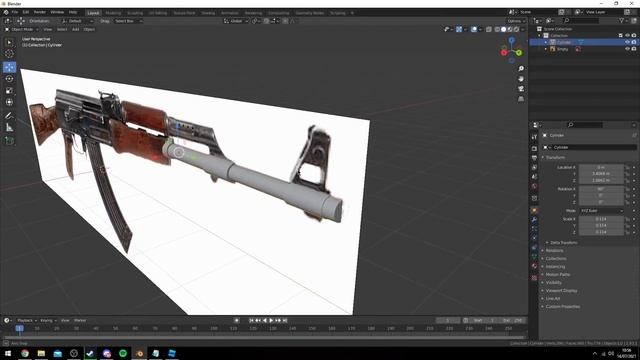
Task: Switch to rendered viewport shading
Action: (x=516, y=29)
